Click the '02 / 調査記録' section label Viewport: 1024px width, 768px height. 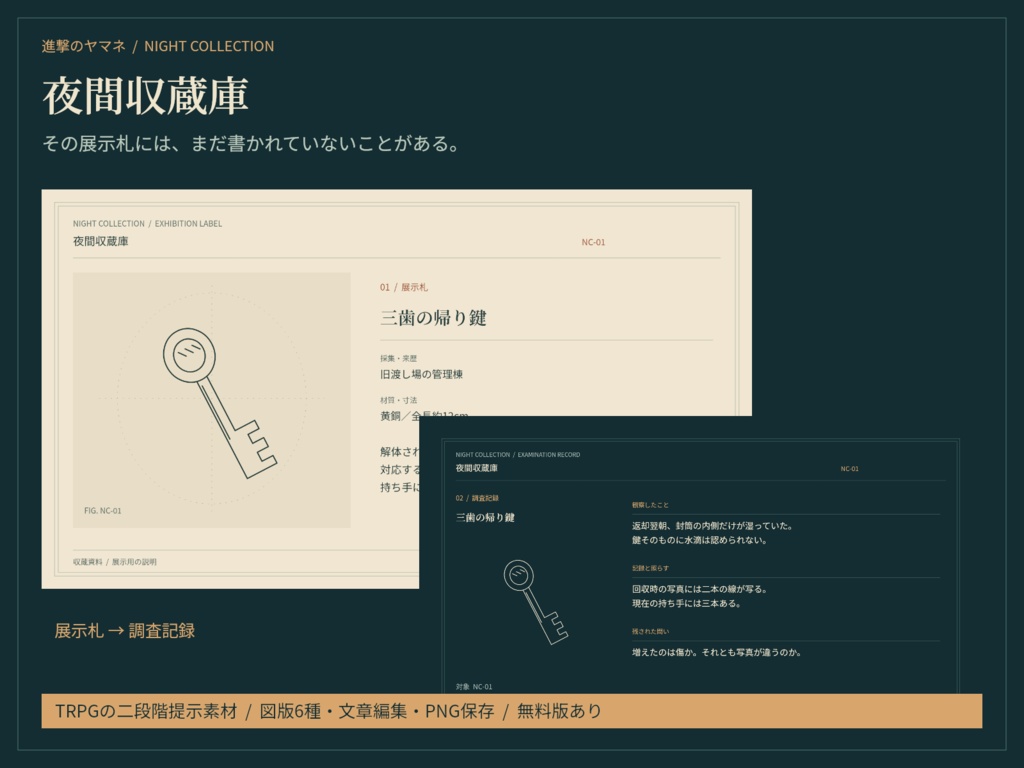click(x=477, y=498)
